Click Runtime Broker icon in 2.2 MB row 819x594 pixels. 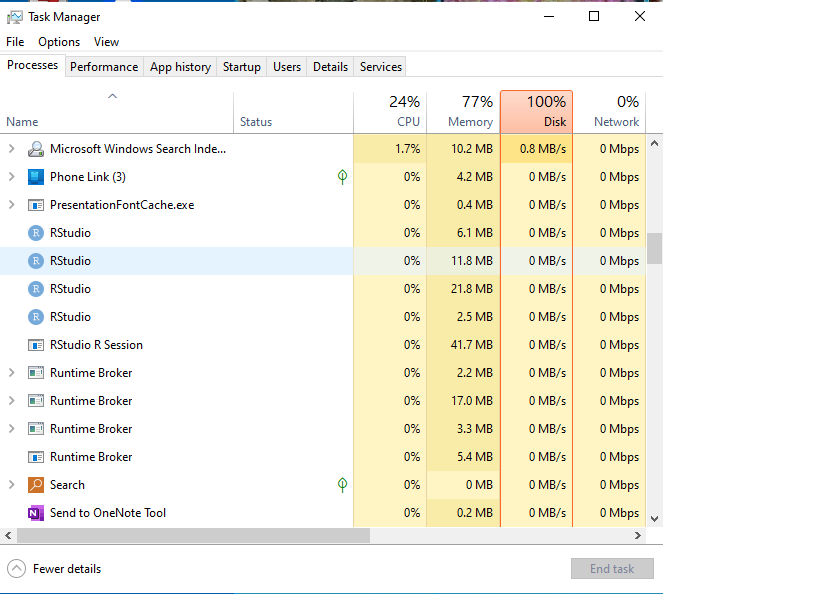[36, 373]
